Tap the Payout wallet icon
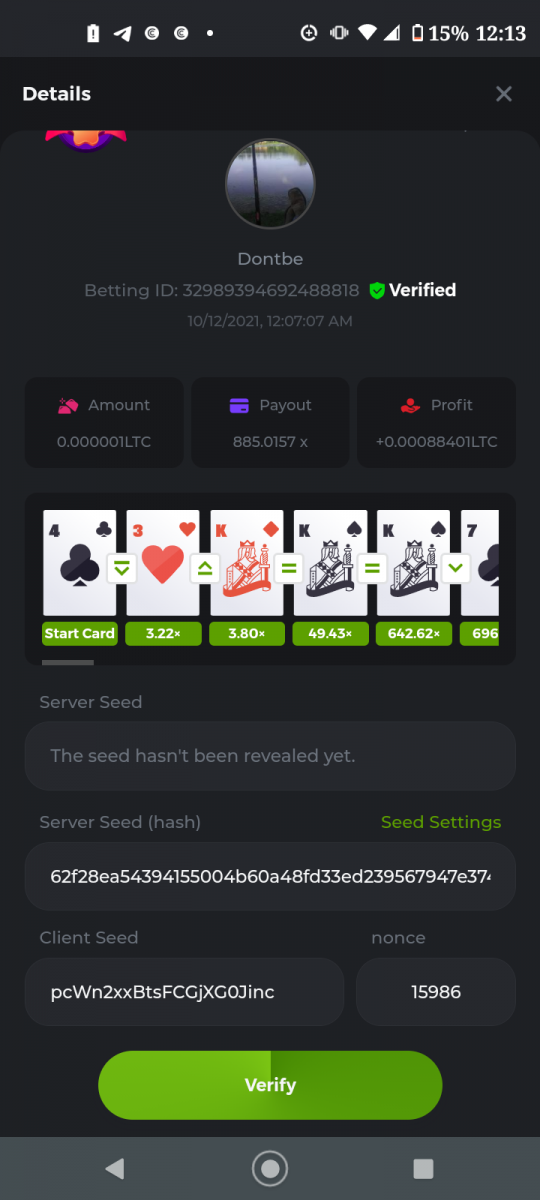 [x=239, y=405]
